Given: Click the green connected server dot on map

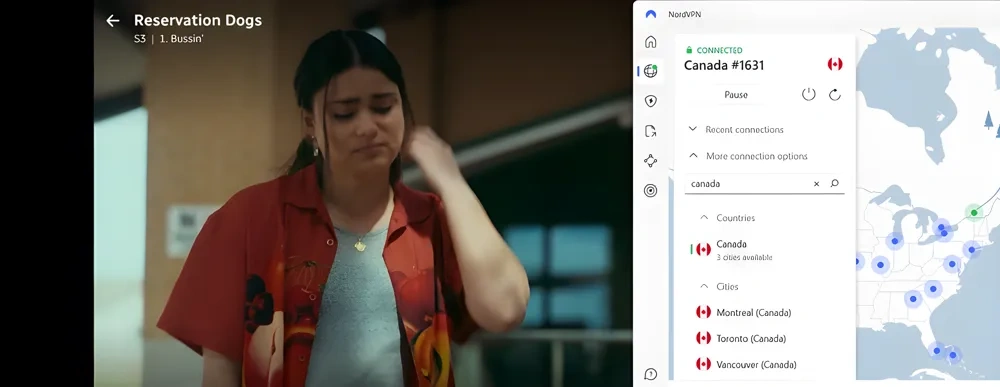Looking at the screenshot, I should [974, 213].
